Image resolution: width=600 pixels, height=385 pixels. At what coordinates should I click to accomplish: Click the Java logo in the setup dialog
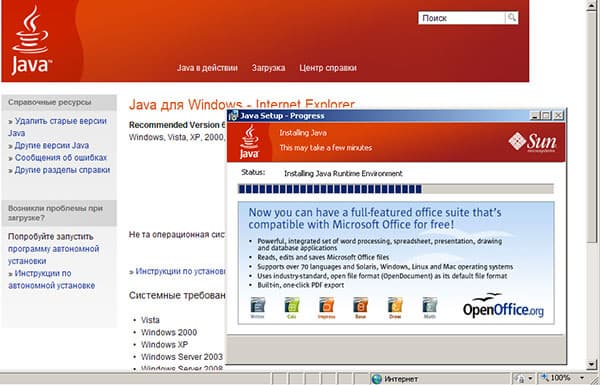tap(249, 142)
